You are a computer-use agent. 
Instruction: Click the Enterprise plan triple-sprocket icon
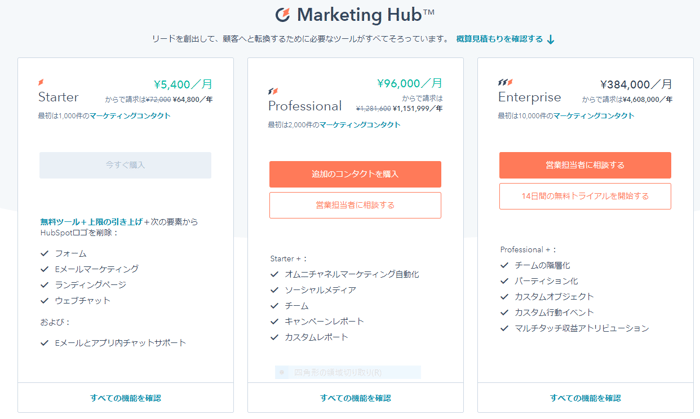pos(505,82)
